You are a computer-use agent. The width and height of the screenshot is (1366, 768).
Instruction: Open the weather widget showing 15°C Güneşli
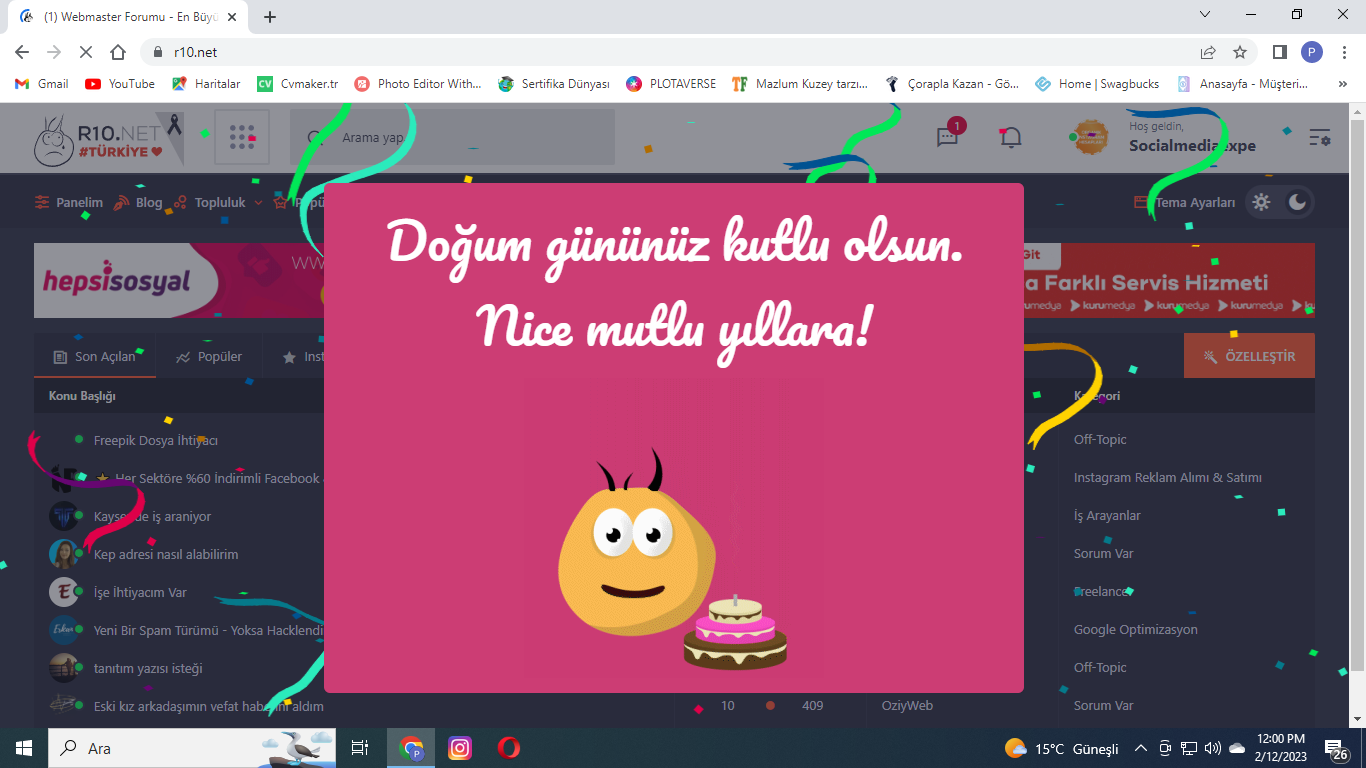(x=1062, y=748)
